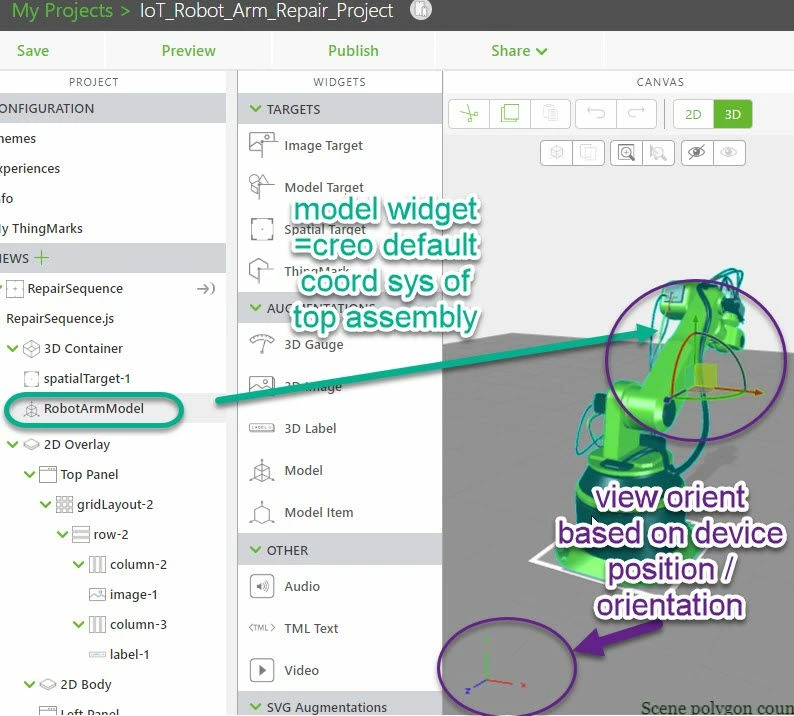Click the Zoom All magnifier icon

[x=626, y=152]
